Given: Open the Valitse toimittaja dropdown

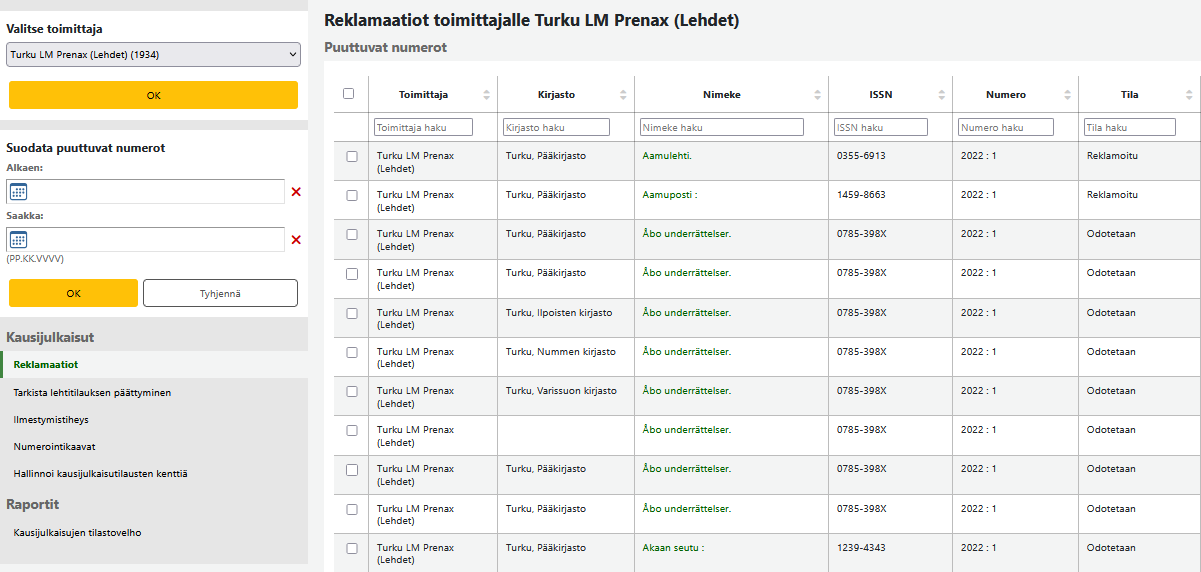Looking at the screenshot, I should (153, 54).
